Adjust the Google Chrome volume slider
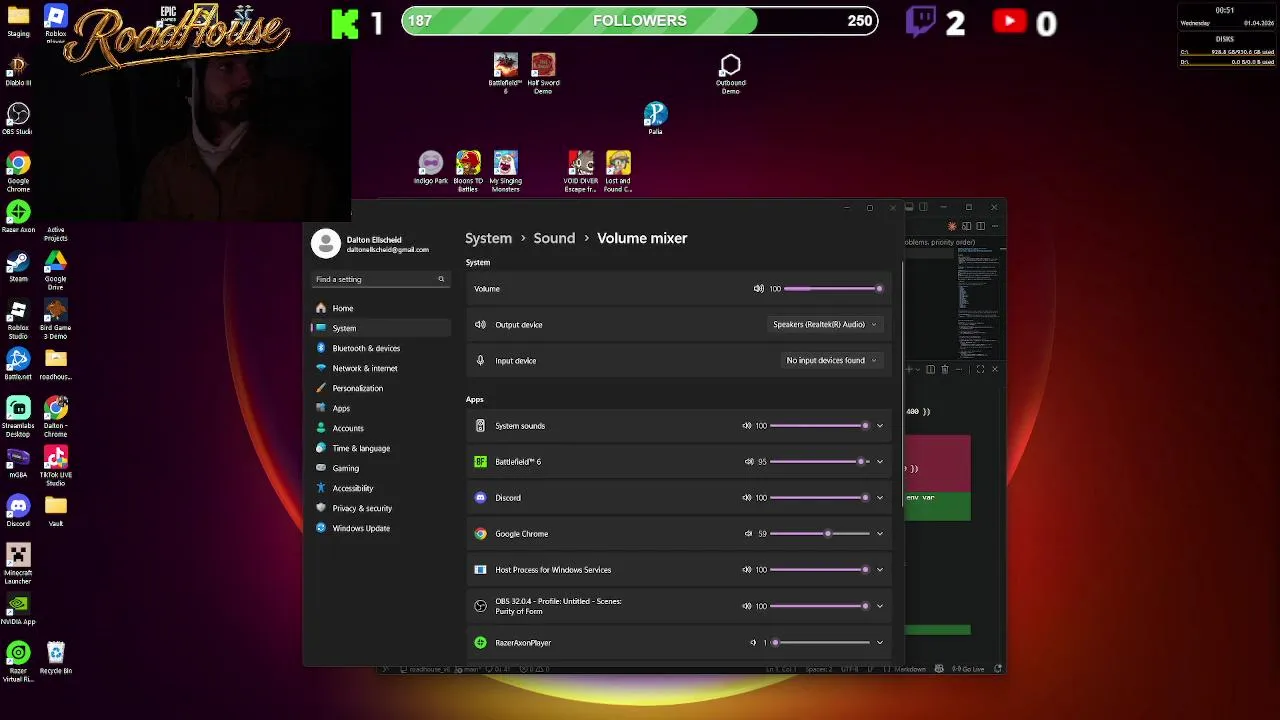 click(x=820, y=534)
